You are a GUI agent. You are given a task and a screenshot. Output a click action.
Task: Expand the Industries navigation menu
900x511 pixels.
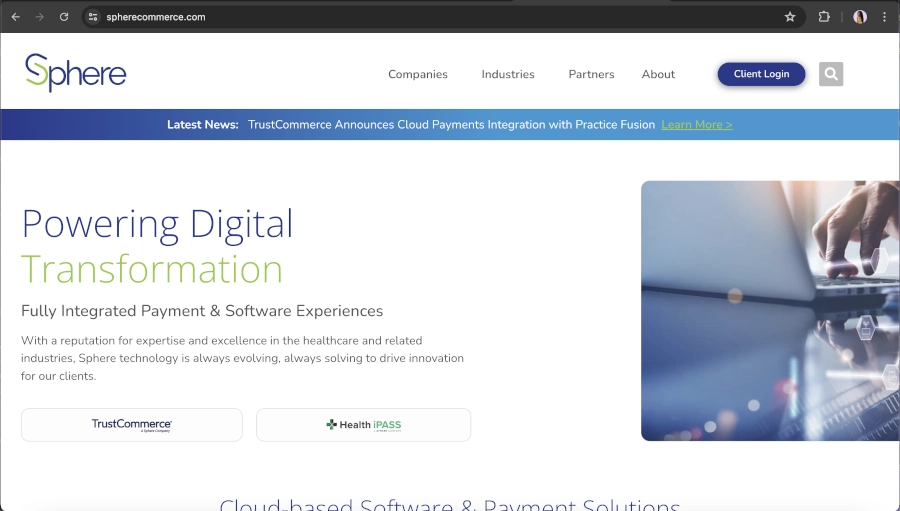click(508, 74)
